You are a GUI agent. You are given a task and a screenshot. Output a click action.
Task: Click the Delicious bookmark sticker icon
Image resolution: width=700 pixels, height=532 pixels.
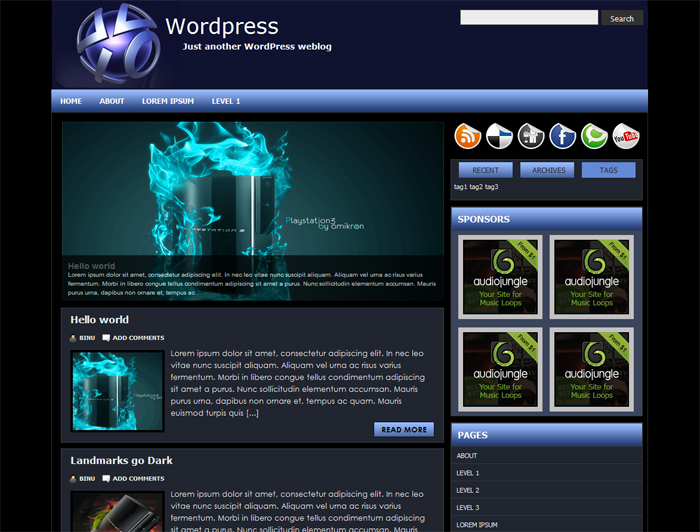coord(499,136)
